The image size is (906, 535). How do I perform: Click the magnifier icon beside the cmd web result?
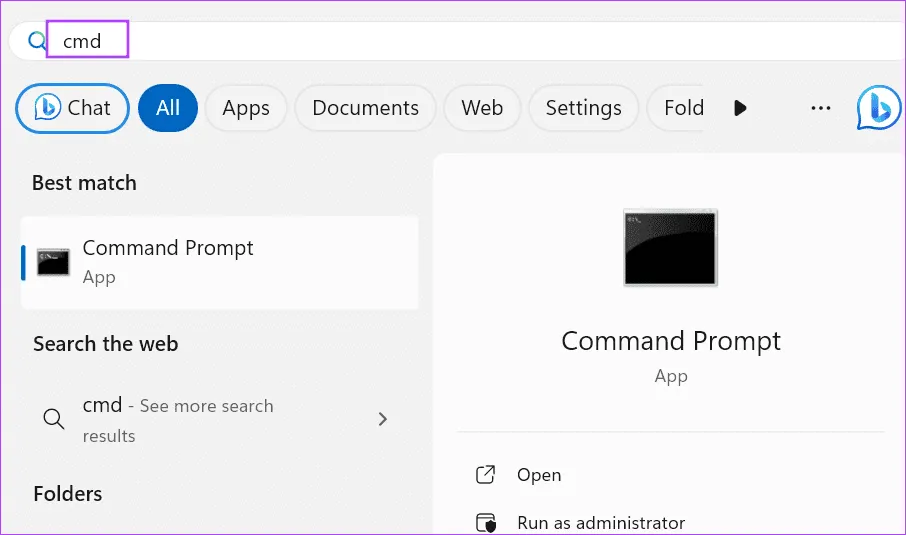[x=53, y=419]
